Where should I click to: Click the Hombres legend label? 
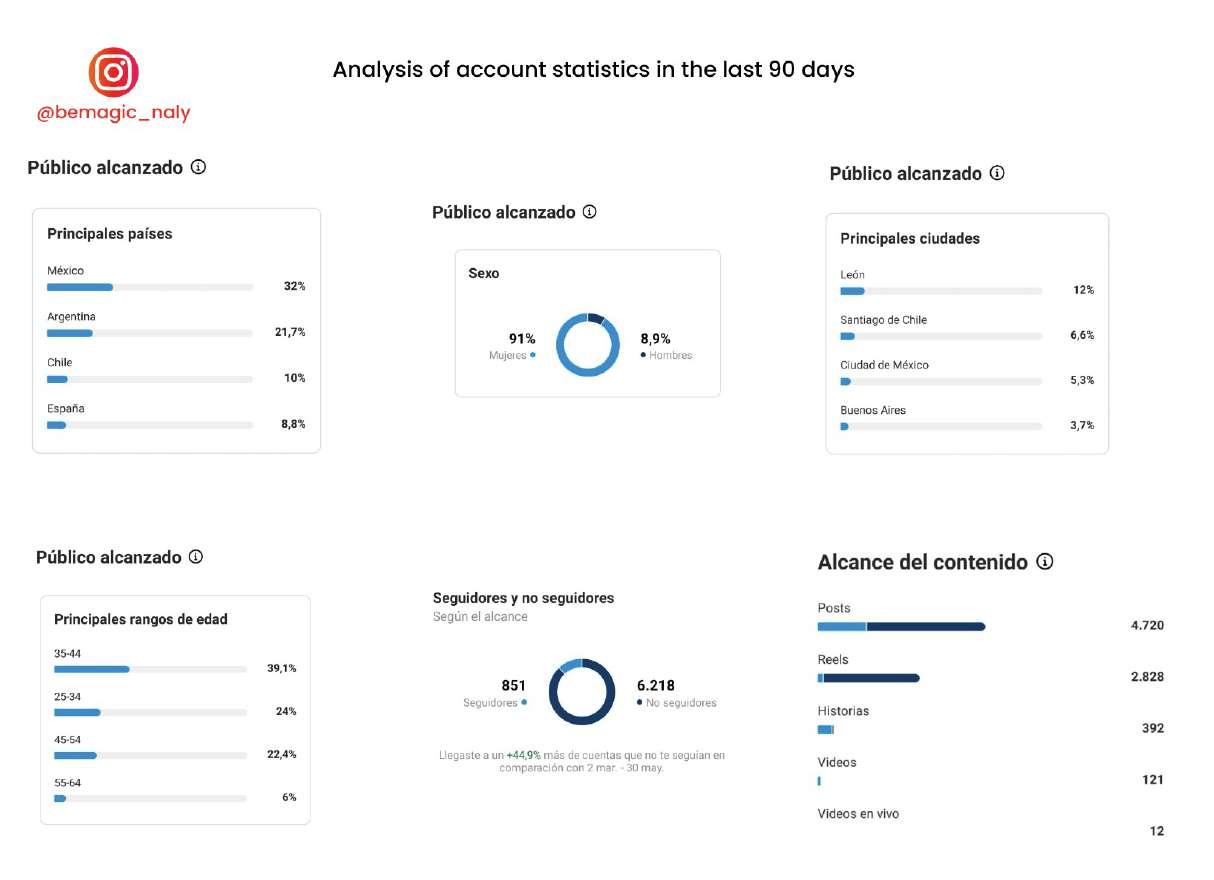(x=670, y=355)
